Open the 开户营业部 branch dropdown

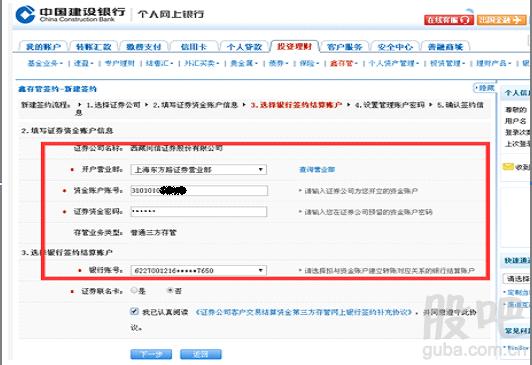point(198,170)
